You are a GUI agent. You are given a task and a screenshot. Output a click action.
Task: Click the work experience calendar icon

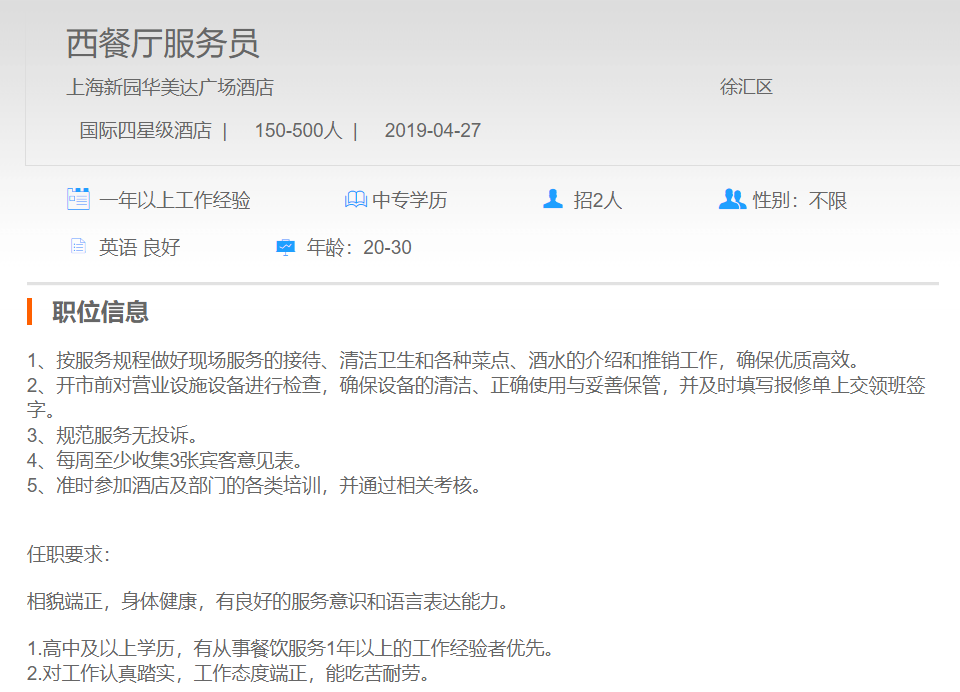coord(78,199)
